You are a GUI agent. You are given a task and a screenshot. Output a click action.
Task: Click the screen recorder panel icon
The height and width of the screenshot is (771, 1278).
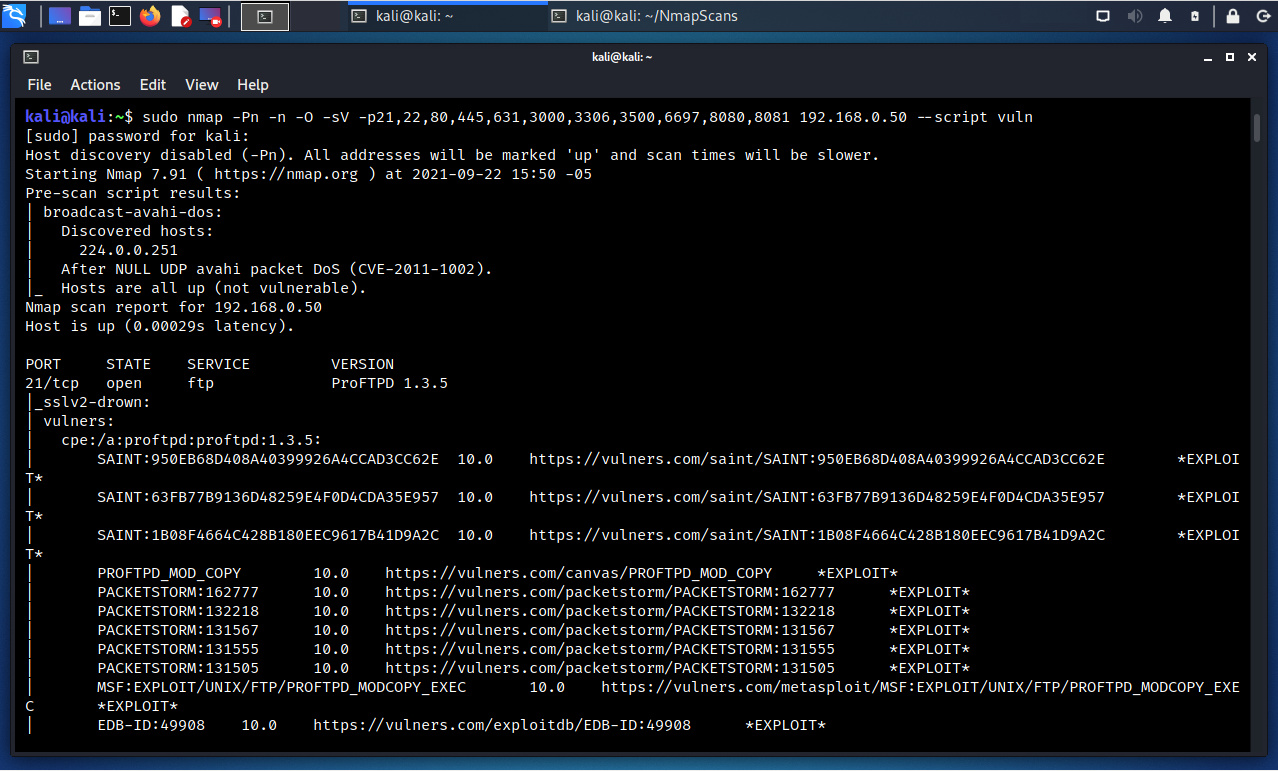[x=210, y=16]
